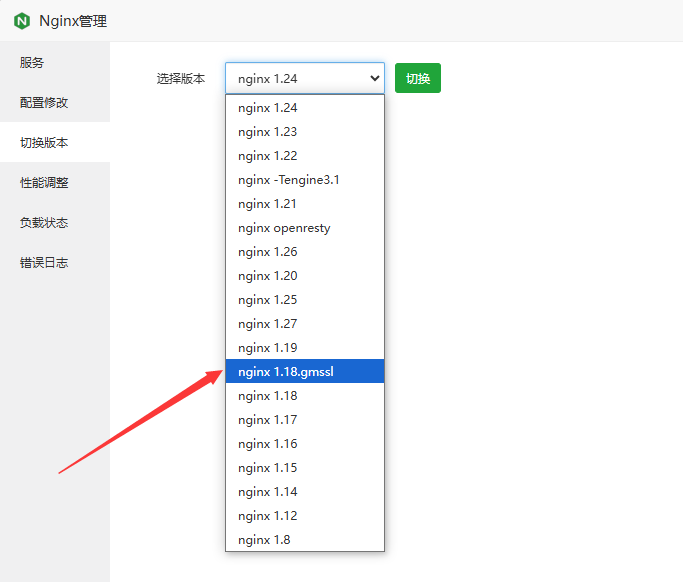Choose nginx 1.27 from the list
This screenshot has height=582, width=683.
[x=305, y=324]
